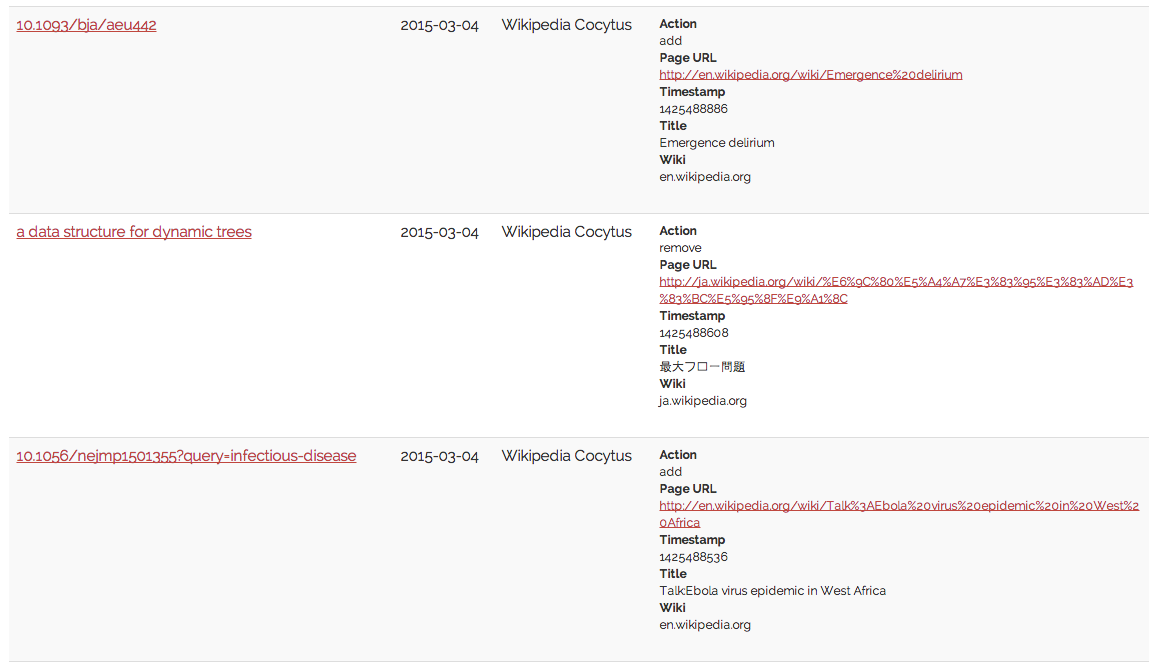The image size is (1159, 667).
Task: Select the timestamp value 1425488536
Action: (x=693, y=557)
